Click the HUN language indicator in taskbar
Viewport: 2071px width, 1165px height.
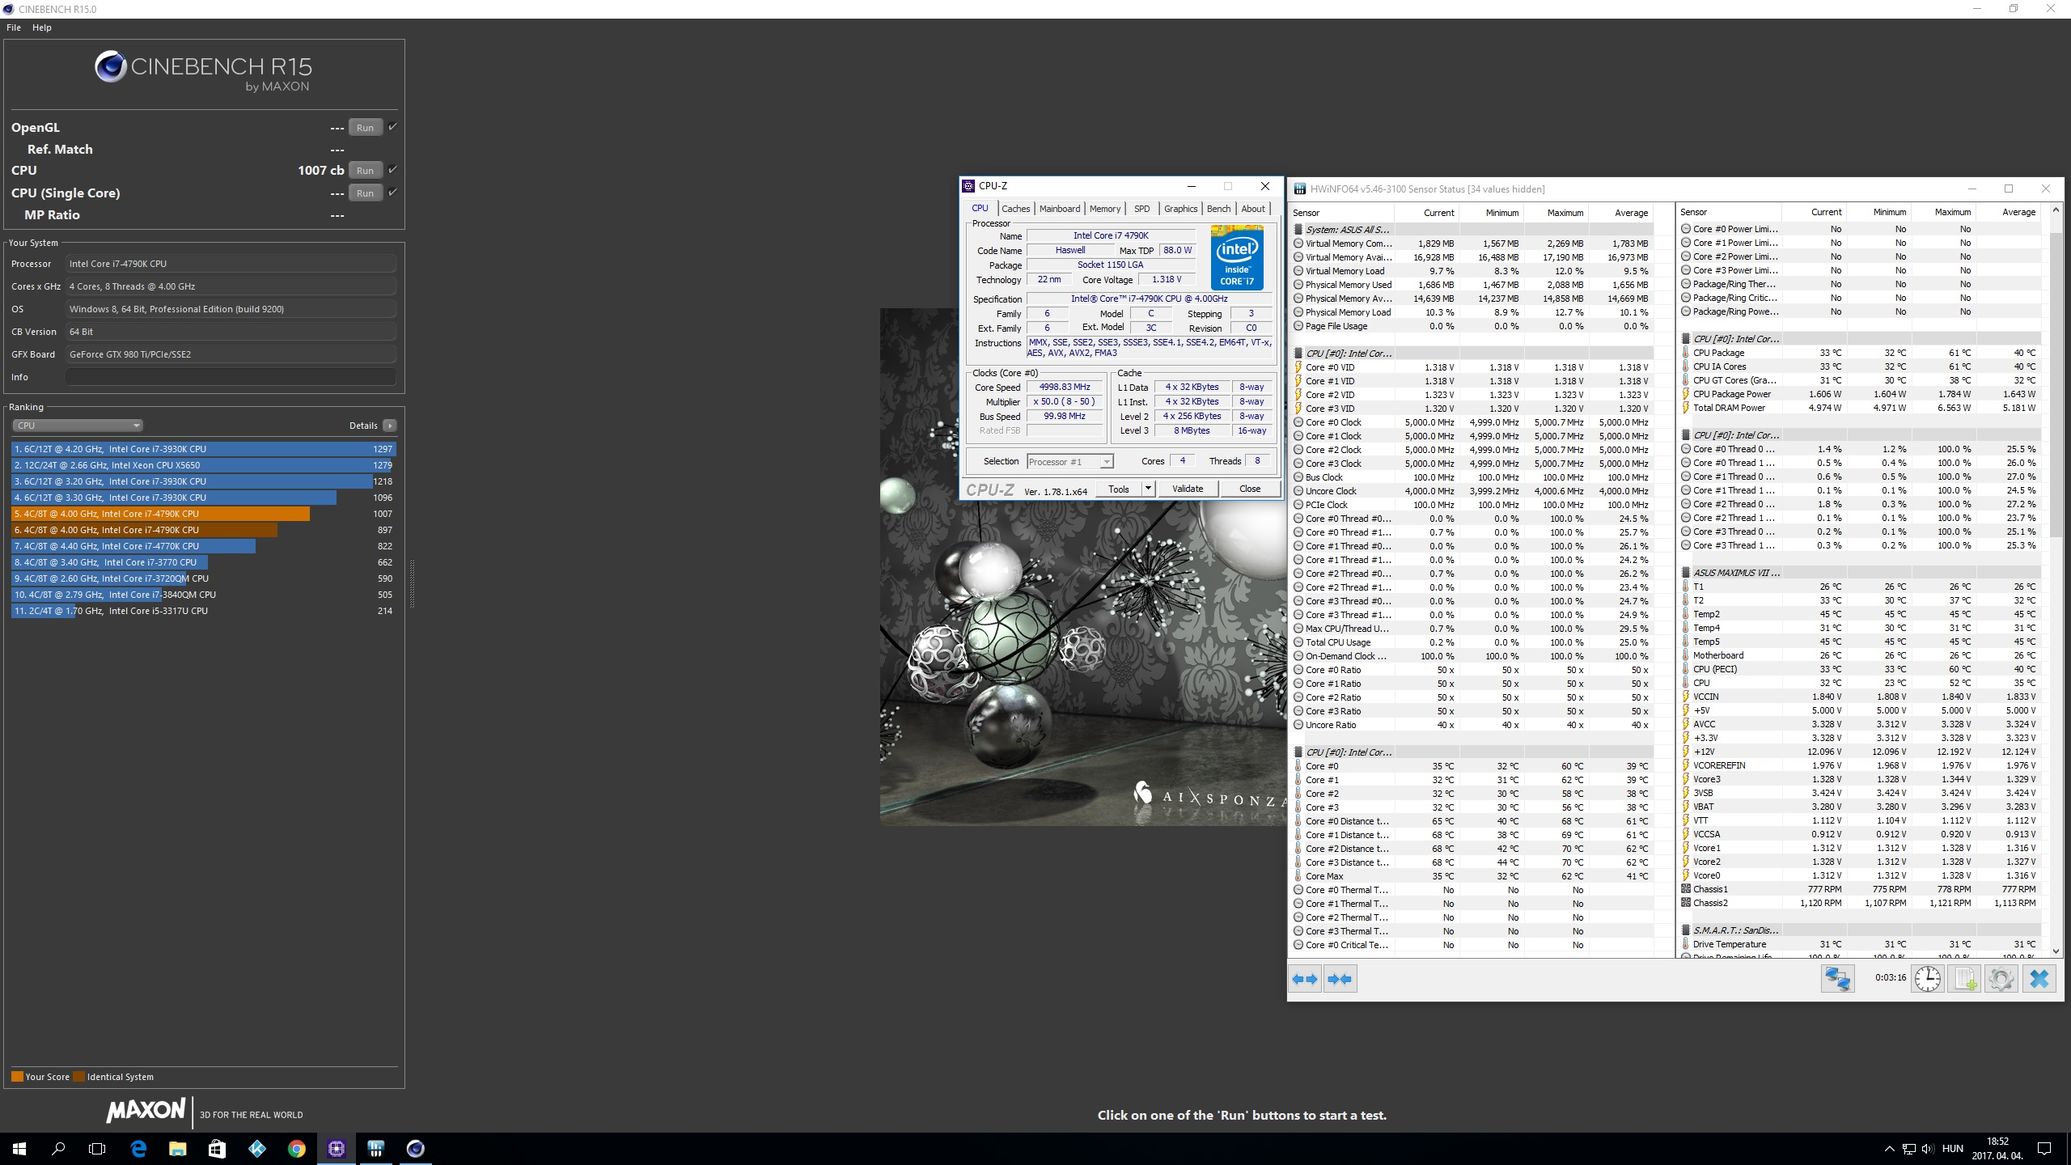pos(1952,1149)
